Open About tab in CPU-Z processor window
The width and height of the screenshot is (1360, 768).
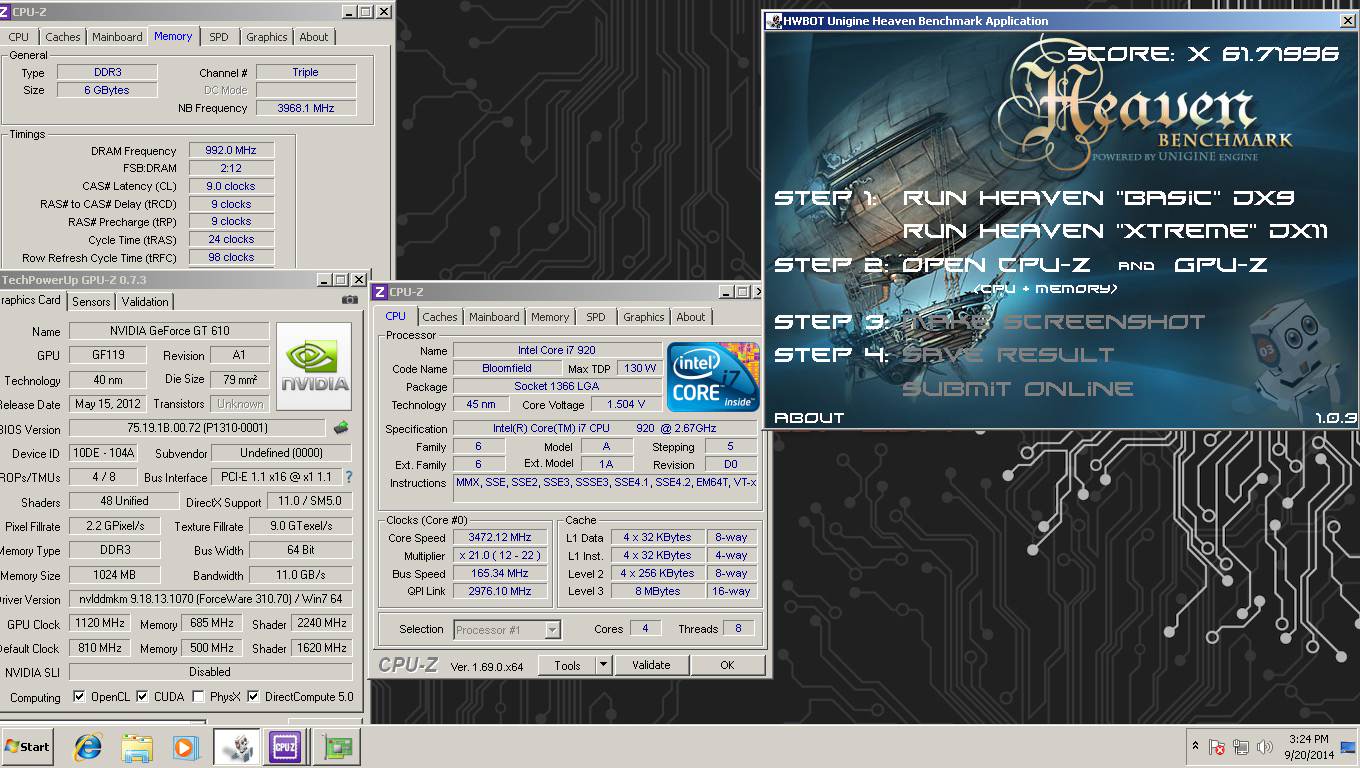click(691, 317)
